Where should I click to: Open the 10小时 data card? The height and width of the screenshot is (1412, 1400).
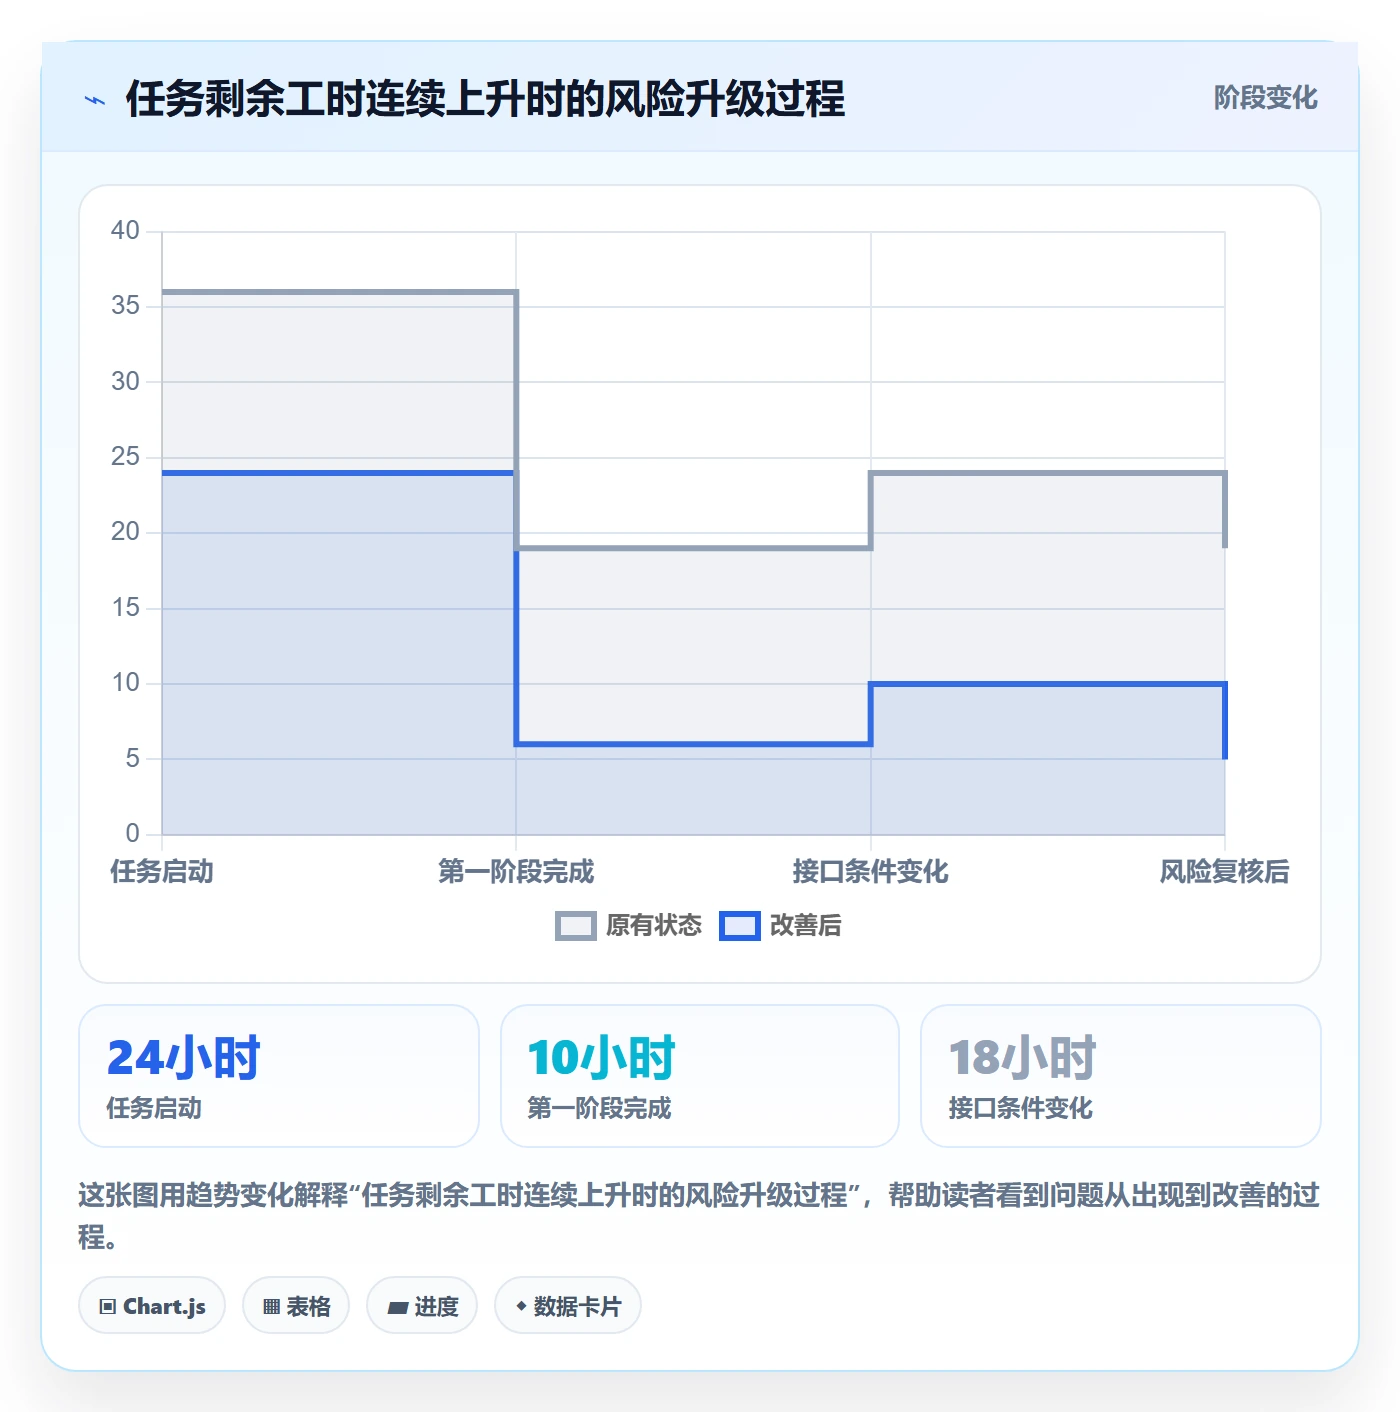point(700,1076)
